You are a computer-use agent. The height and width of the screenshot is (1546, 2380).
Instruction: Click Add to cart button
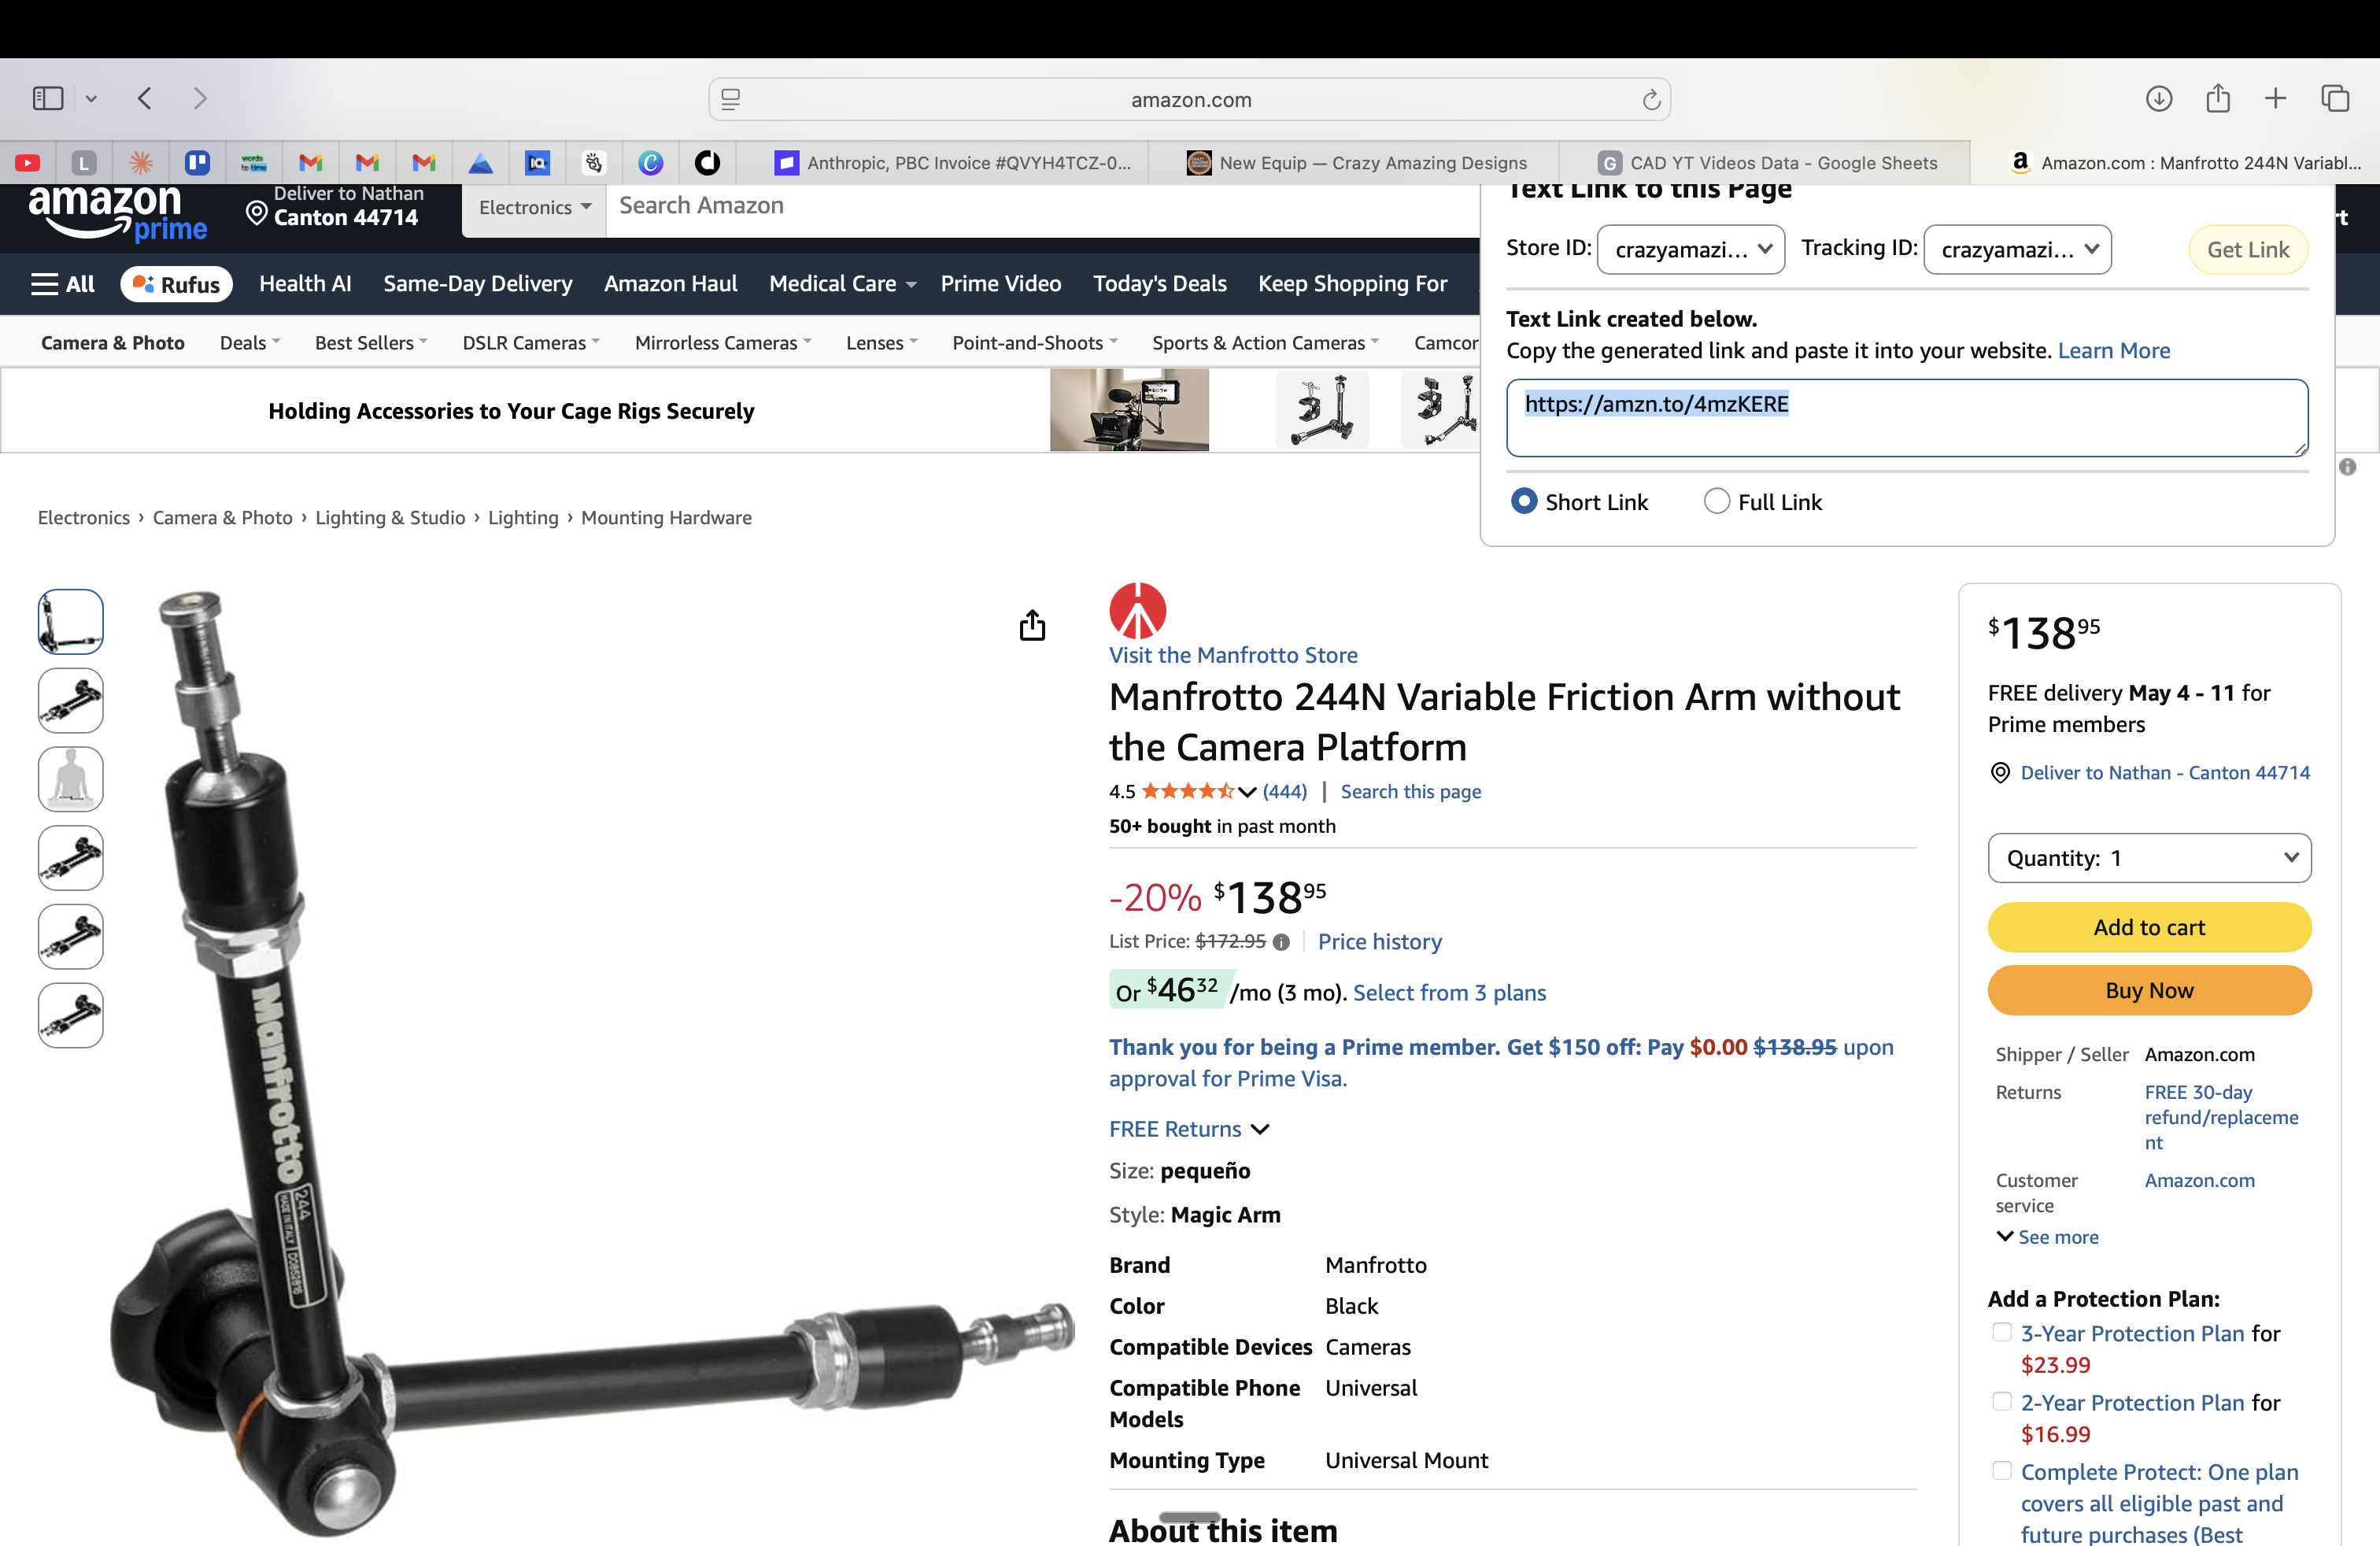[x=2149, y=927]
